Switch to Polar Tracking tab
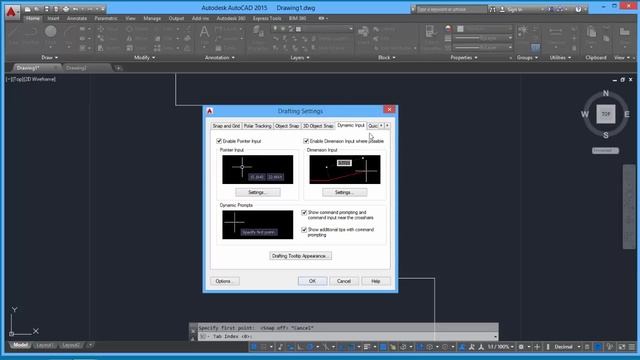Image resolution: width=640 pixels, height=360 pixels. [x=258, y=126]
